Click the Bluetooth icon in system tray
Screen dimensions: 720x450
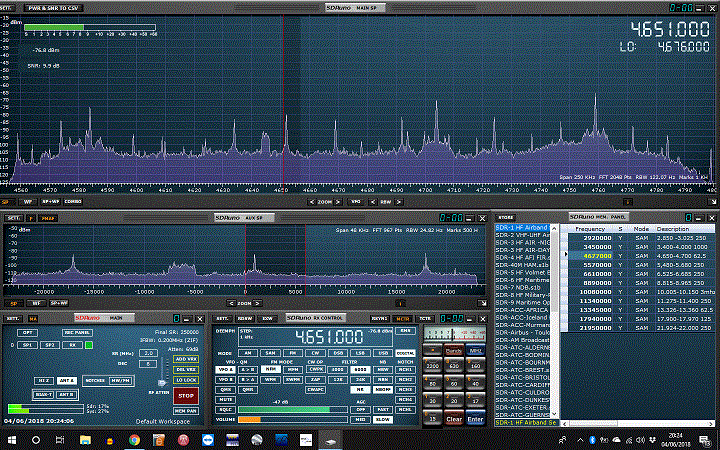click(x=592, y=440)
